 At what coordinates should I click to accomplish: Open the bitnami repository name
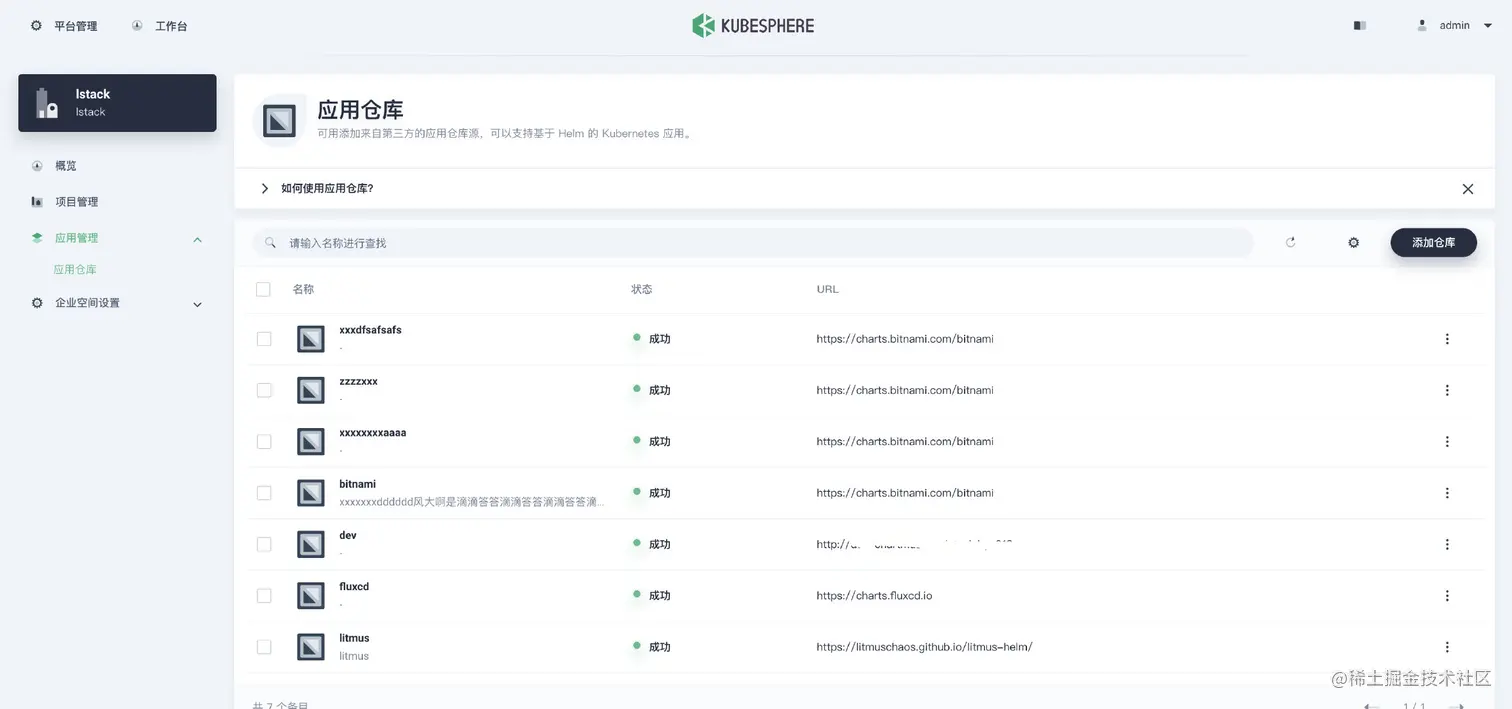tap(357, 484)
